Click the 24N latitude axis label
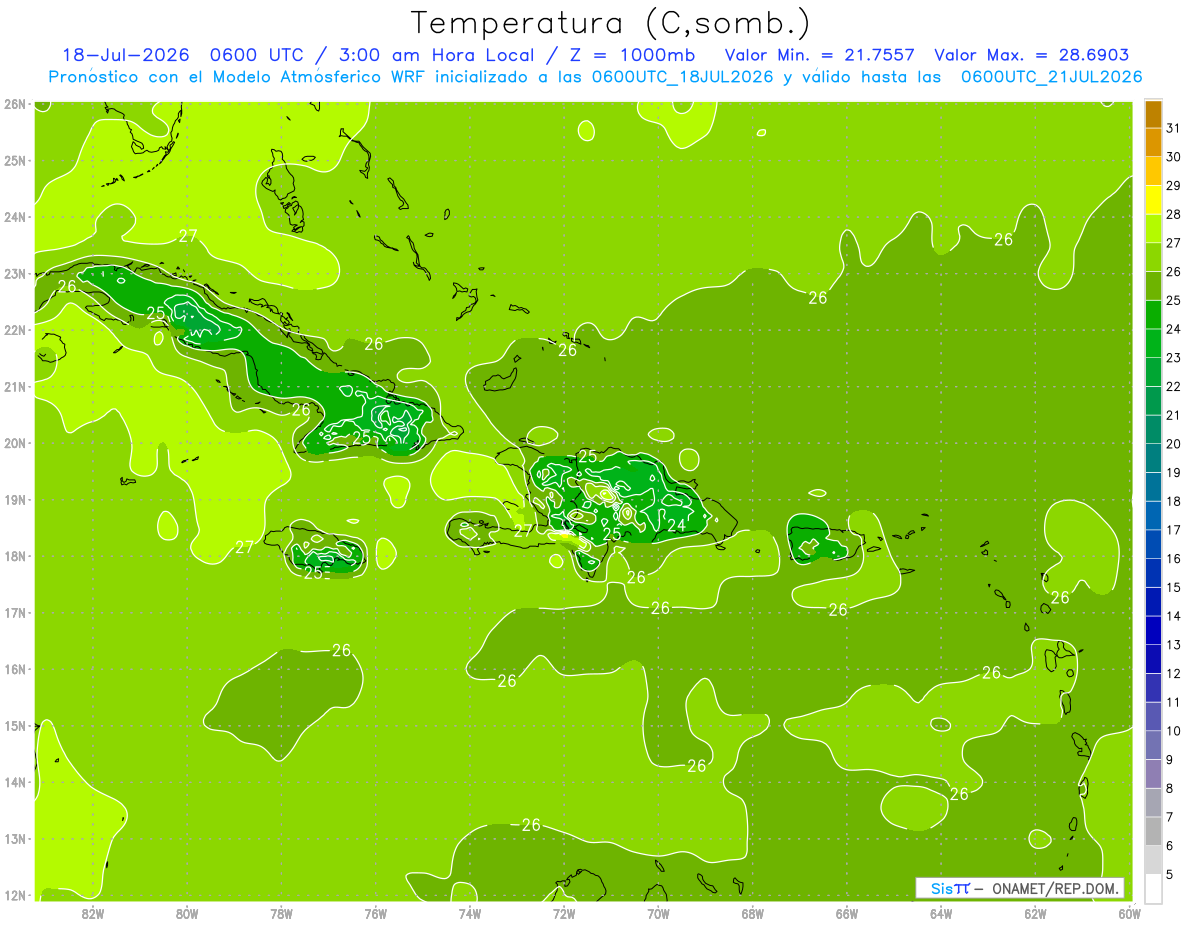 (14, 217)
